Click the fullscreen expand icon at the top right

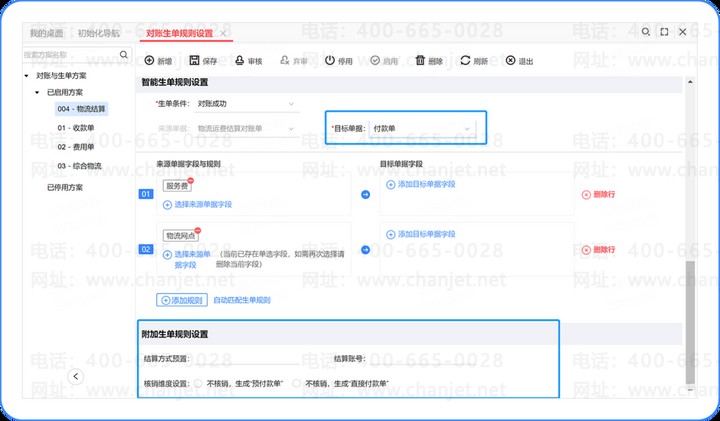(664, 32)
